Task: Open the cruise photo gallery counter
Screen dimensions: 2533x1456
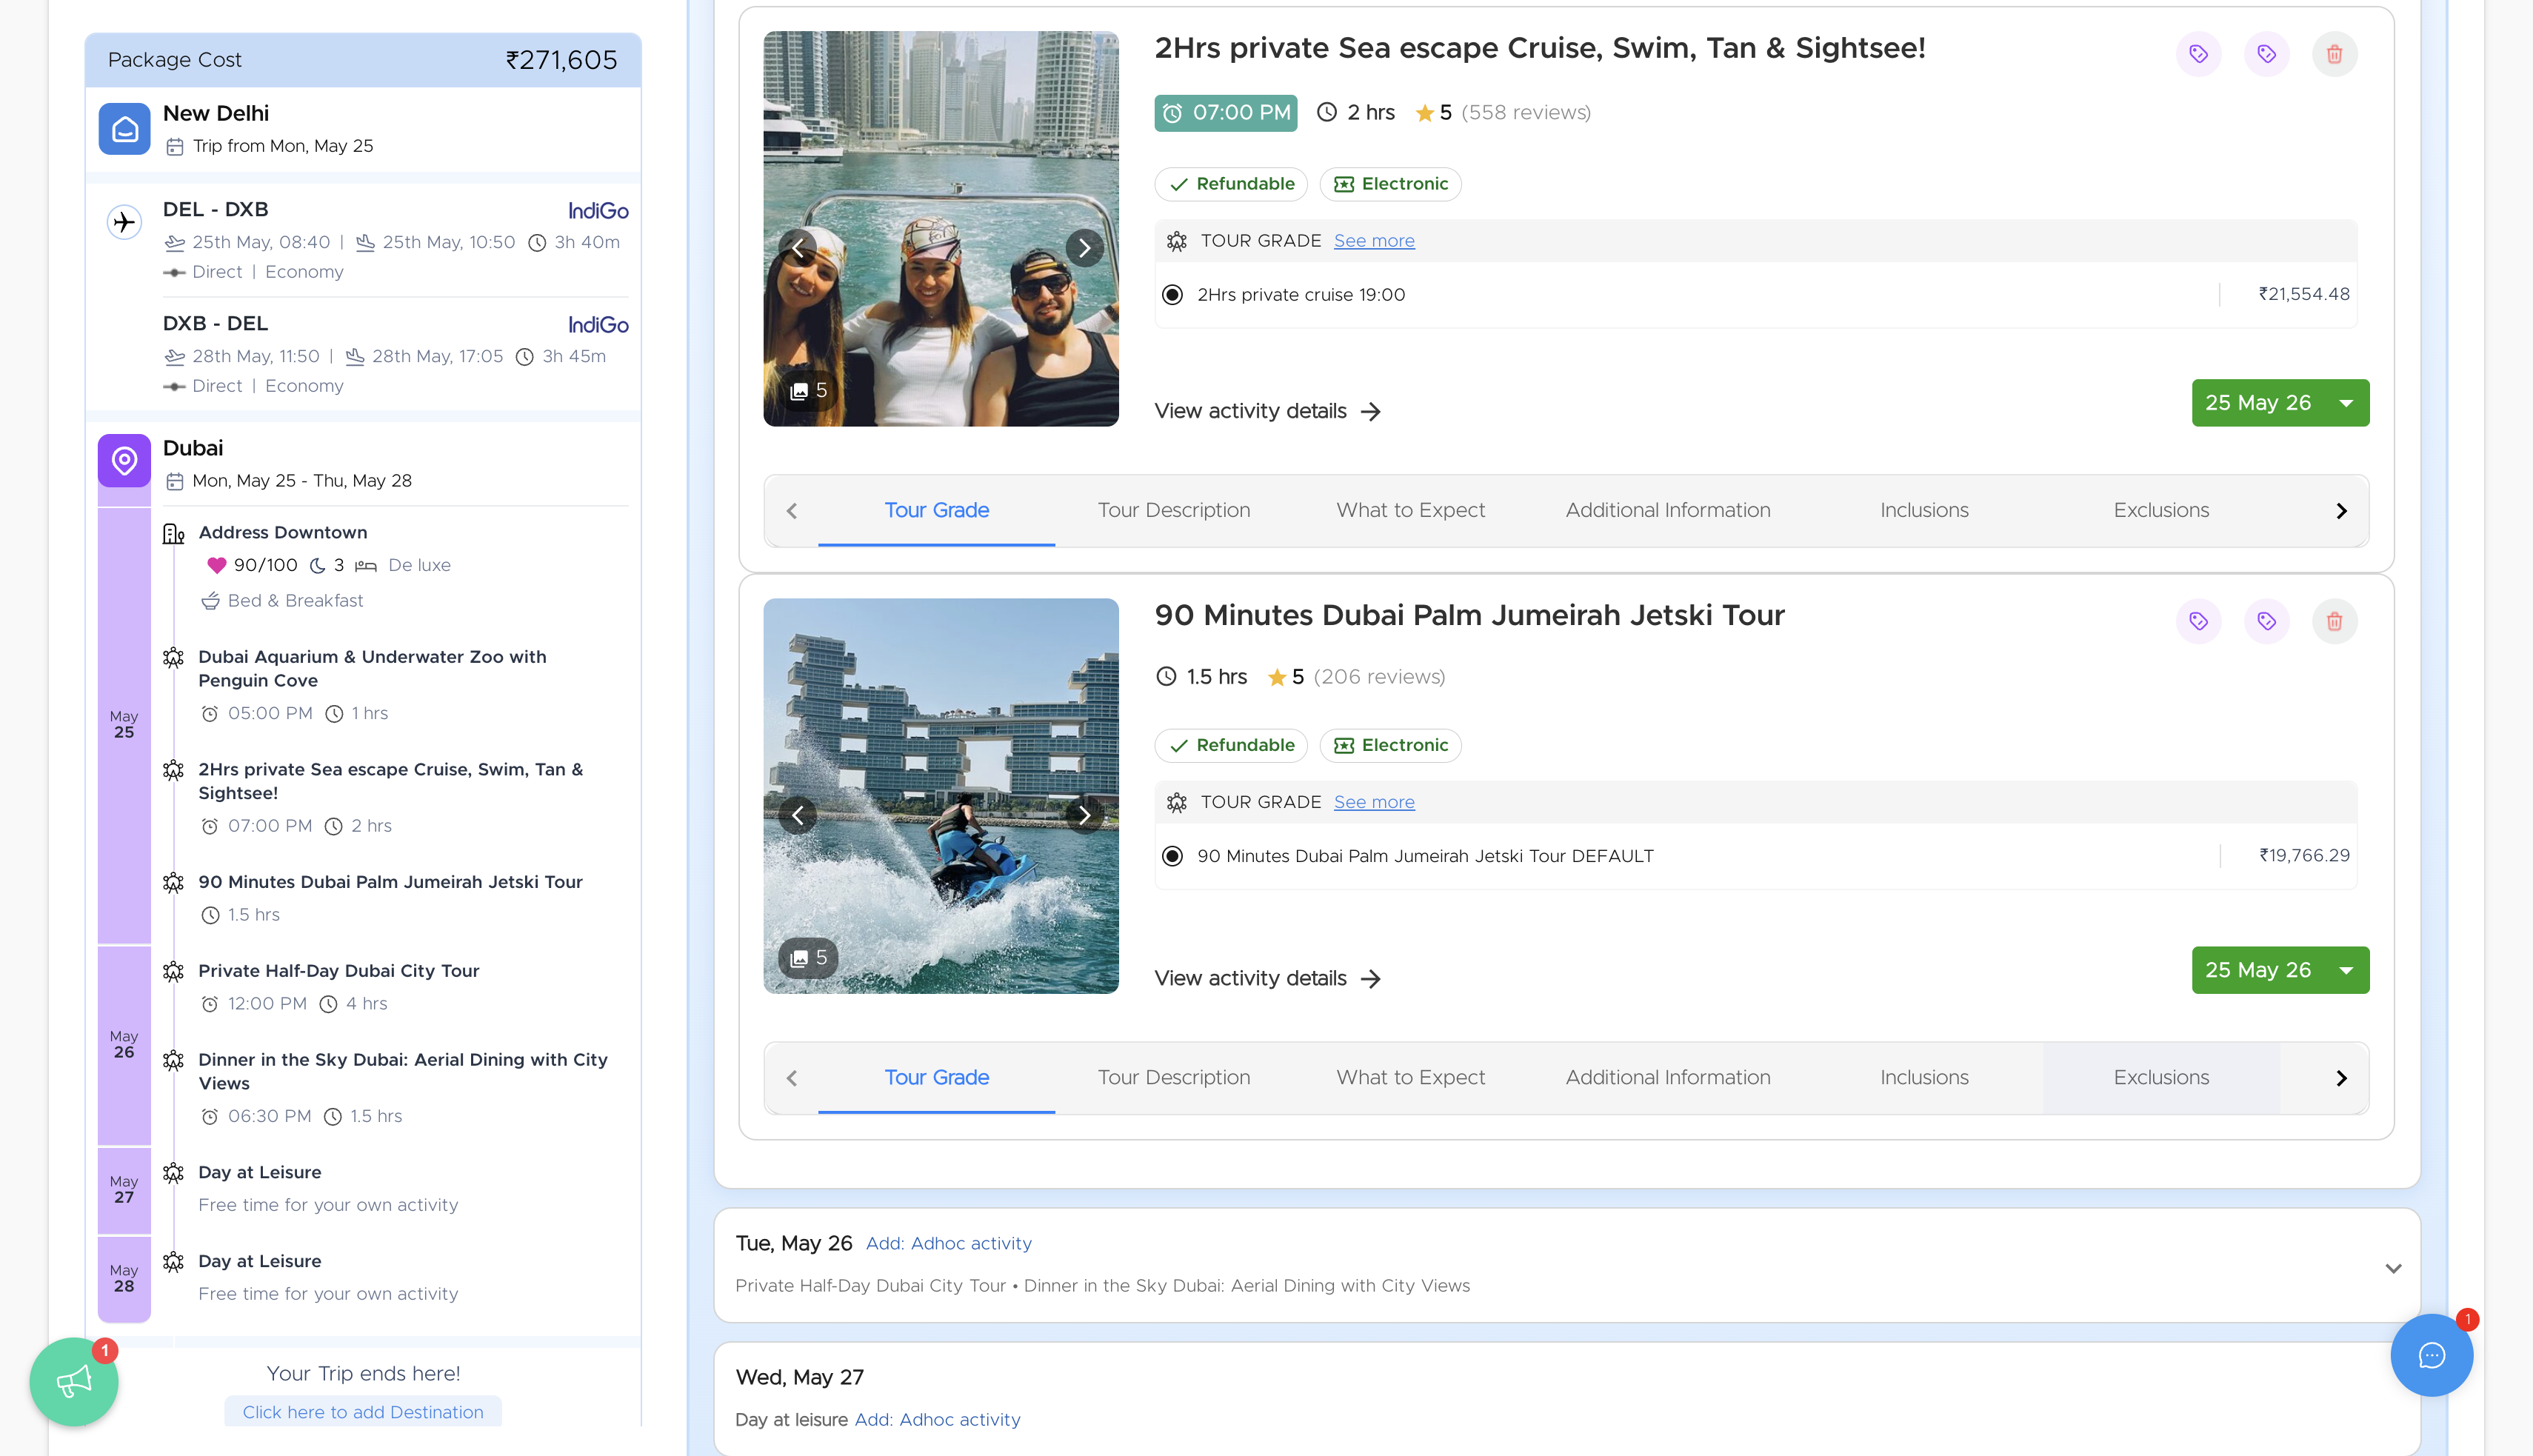Action: point(808,391)
